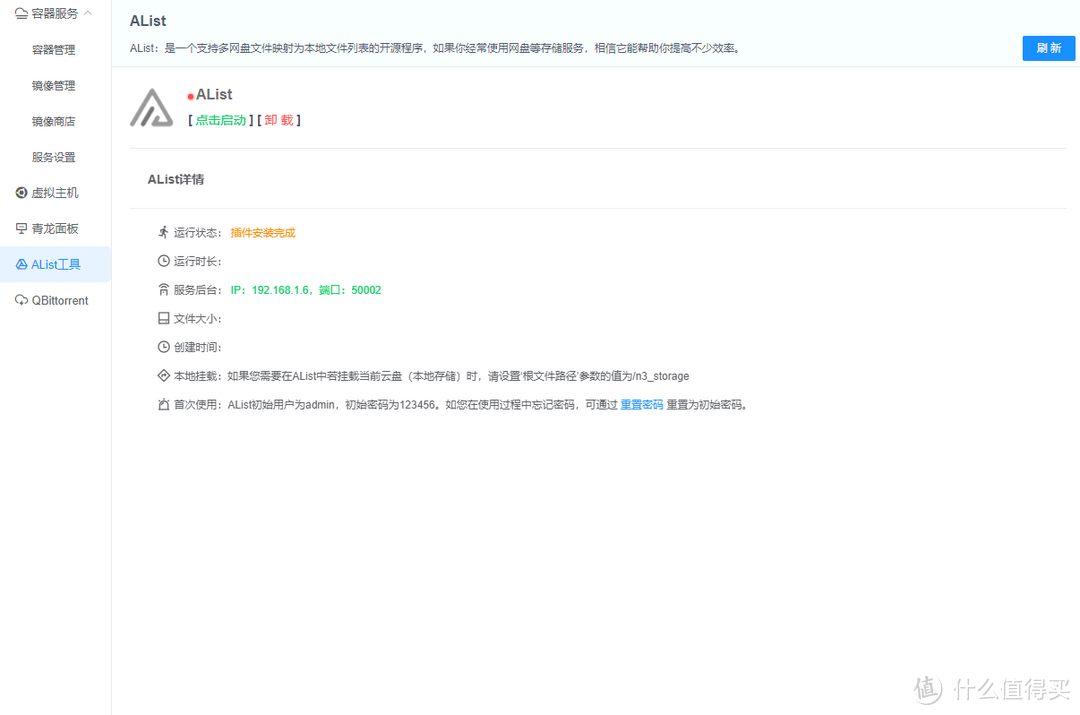This screenshot has height=715, width=1080.
Task: Click the large AList logo
Action: tap(152, 107)
